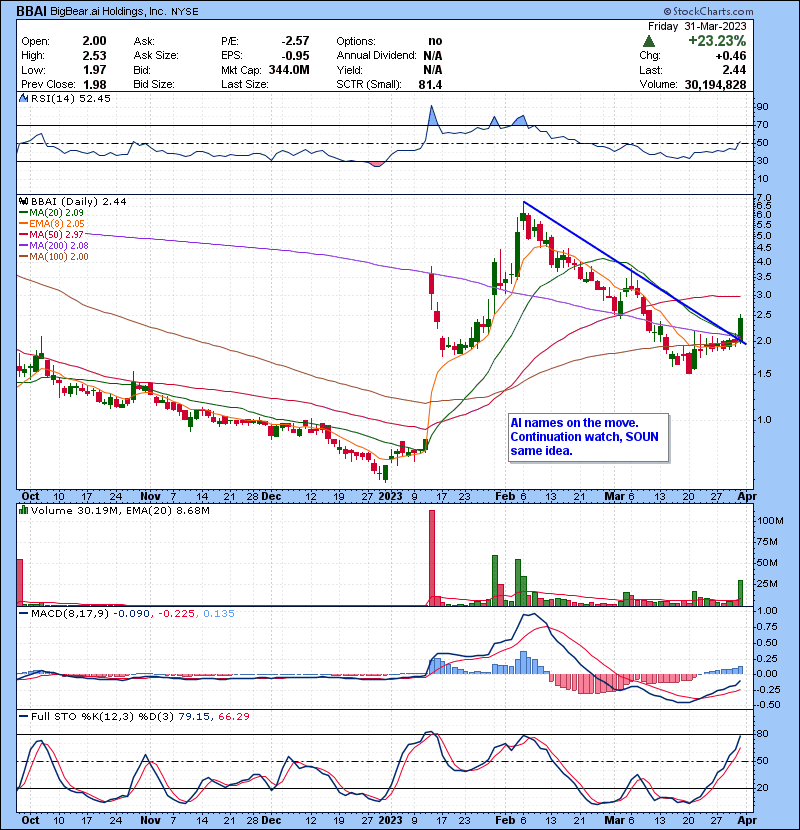Screen dimensions: 800x830
Task: Click the NYSE exchange label
Action: (185, 12)
